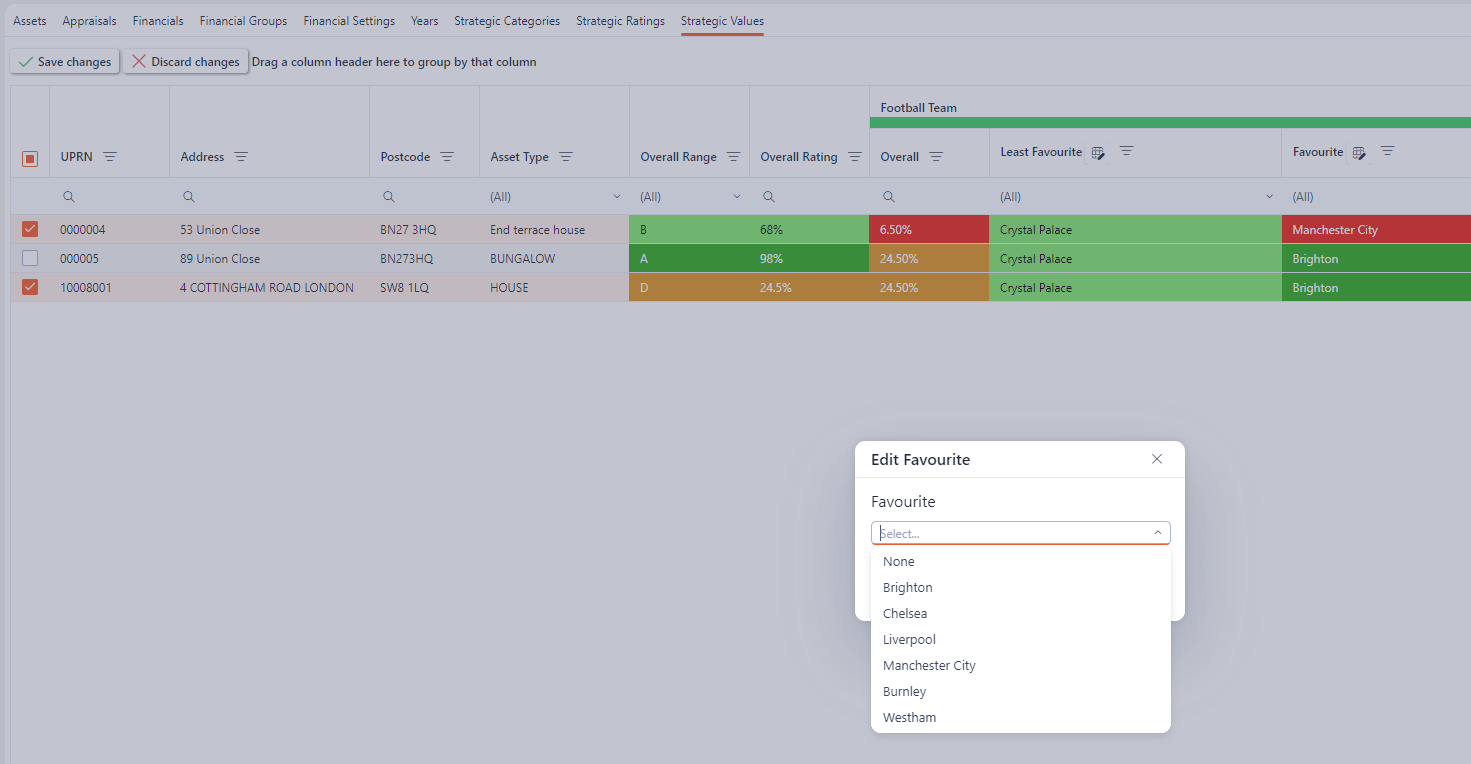Open UPRN column filter icon

click(110, 157)
